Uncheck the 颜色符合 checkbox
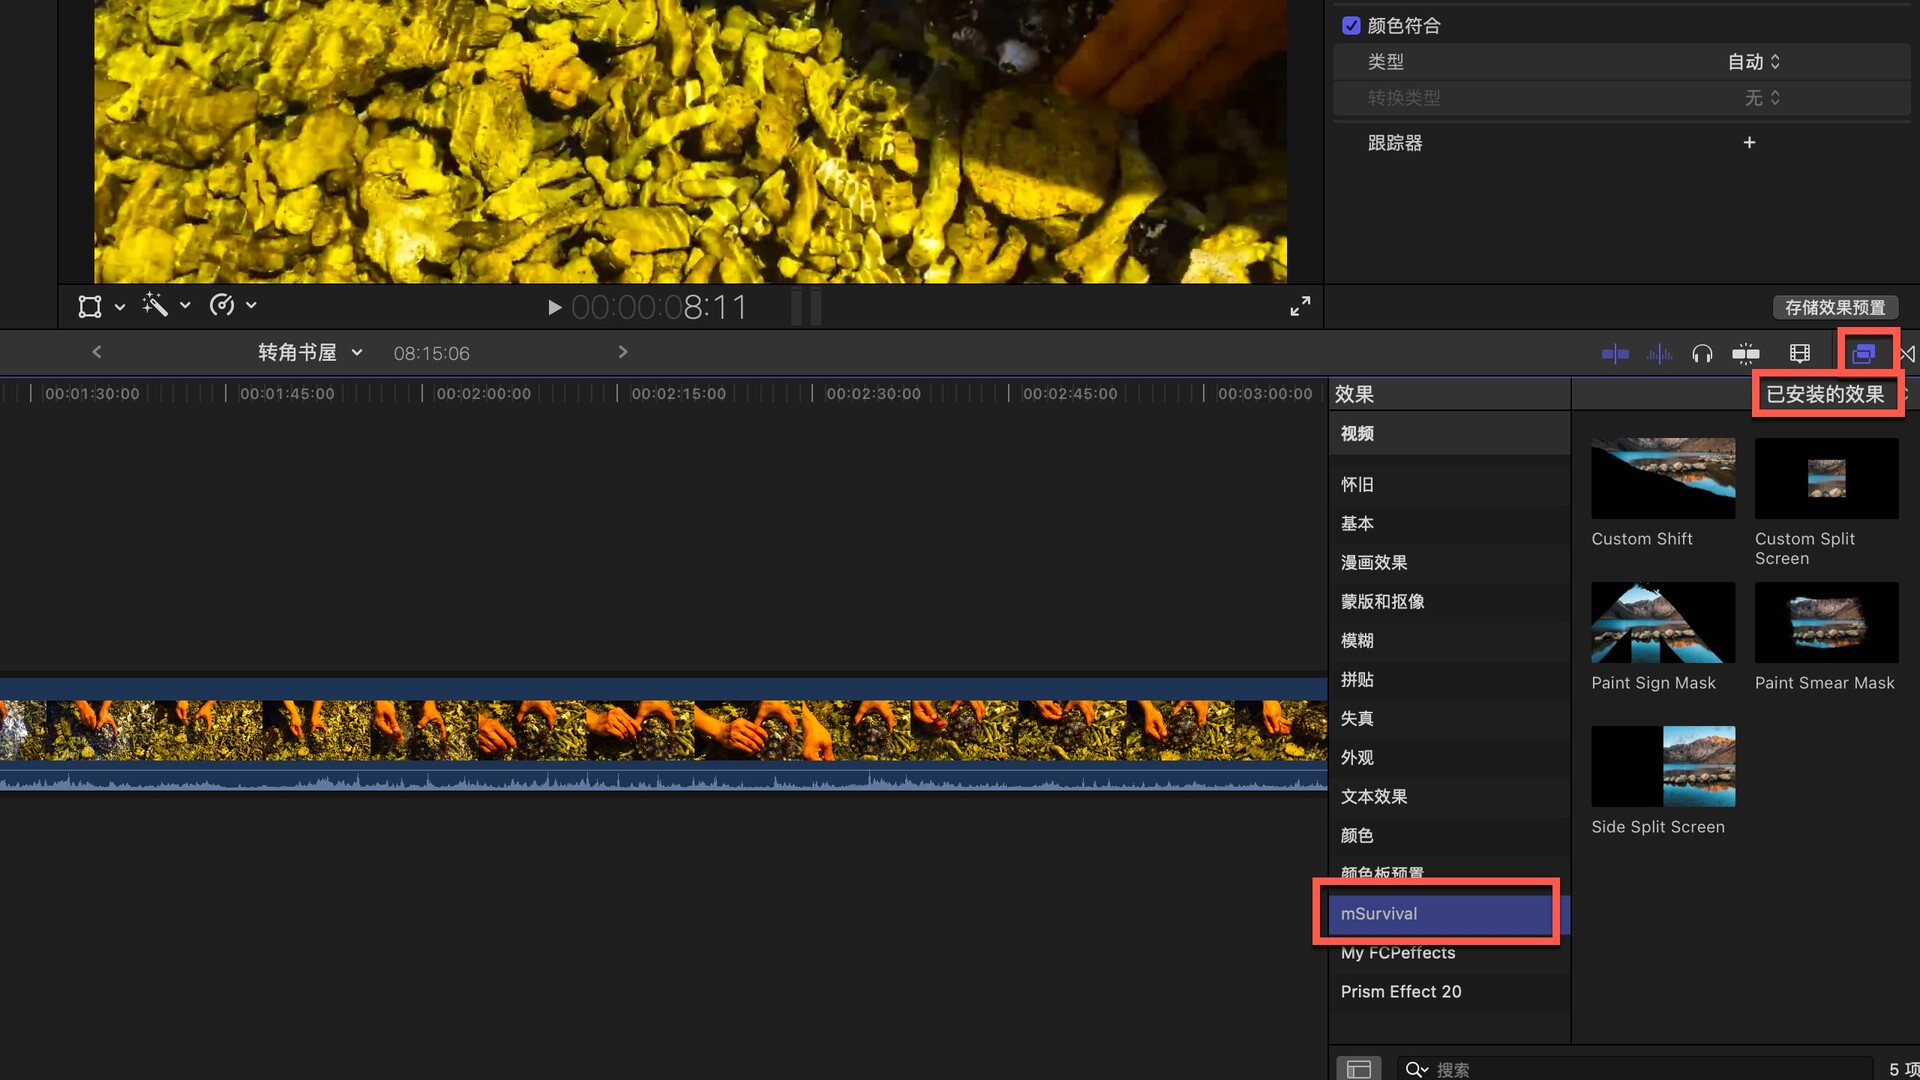 click(1351, 26)
